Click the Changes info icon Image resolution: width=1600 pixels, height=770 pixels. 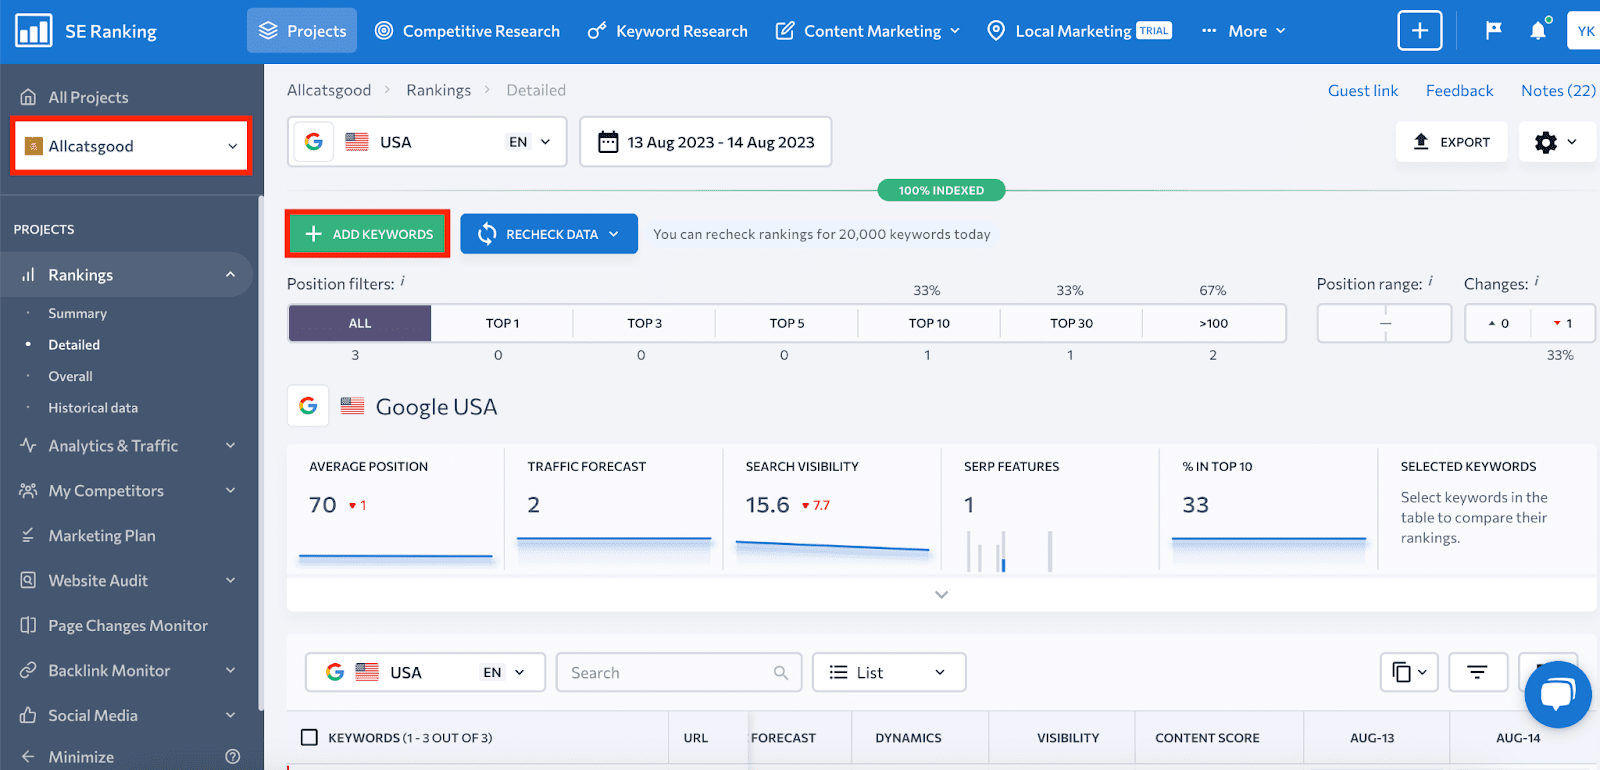point(1537,282)
